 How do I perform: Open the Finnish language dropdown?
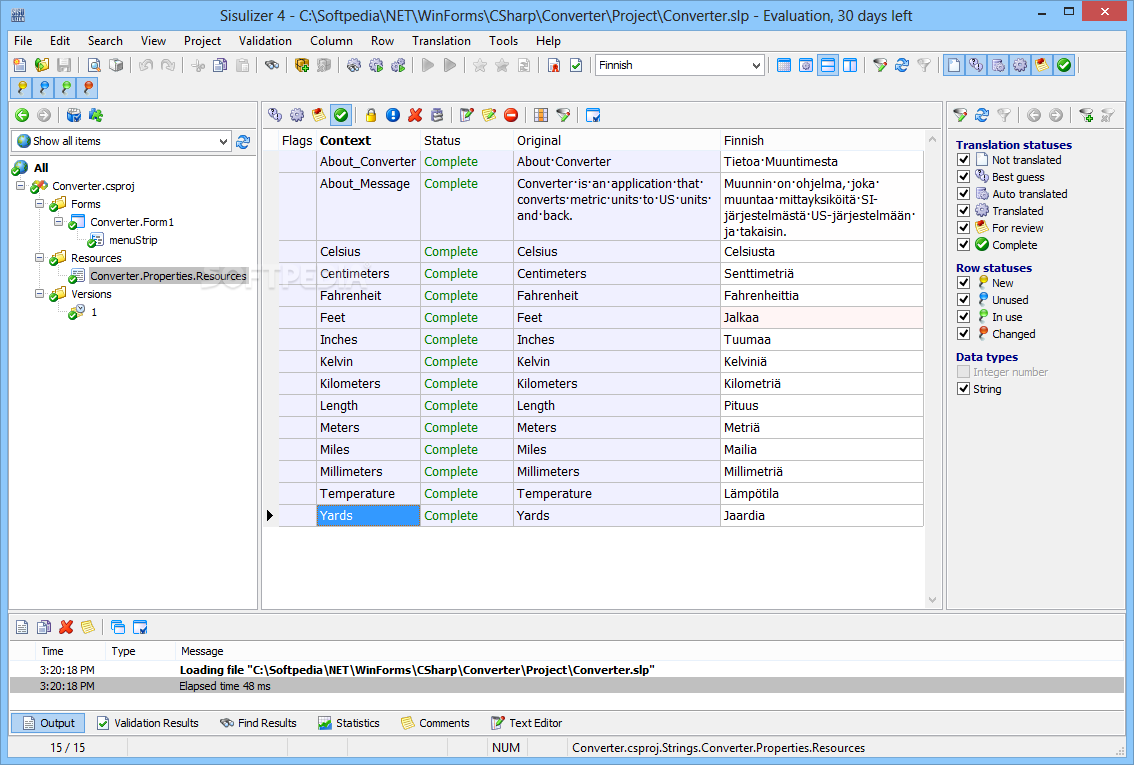(756, 65)
